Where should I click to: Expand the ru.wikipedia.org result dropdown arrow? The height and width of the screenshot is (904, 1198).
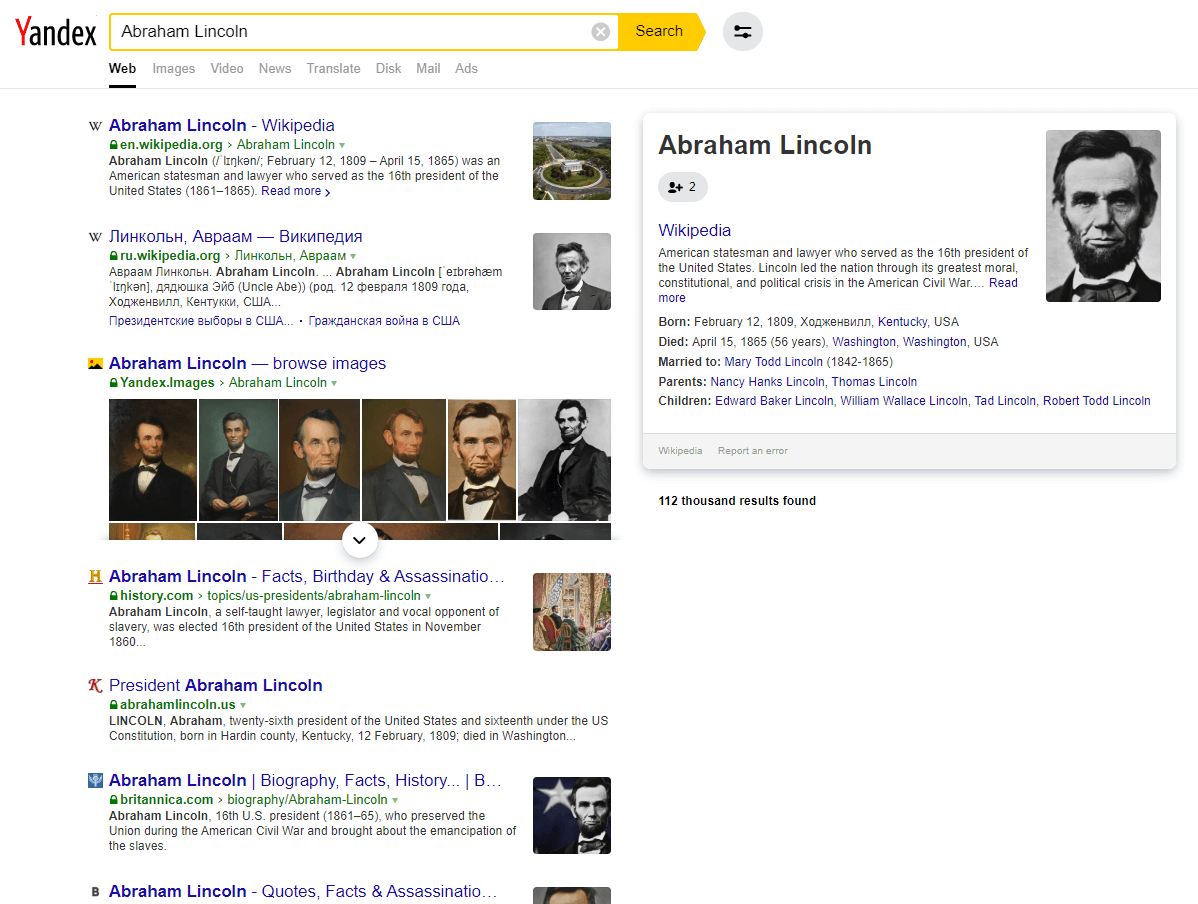click(353, 256)
